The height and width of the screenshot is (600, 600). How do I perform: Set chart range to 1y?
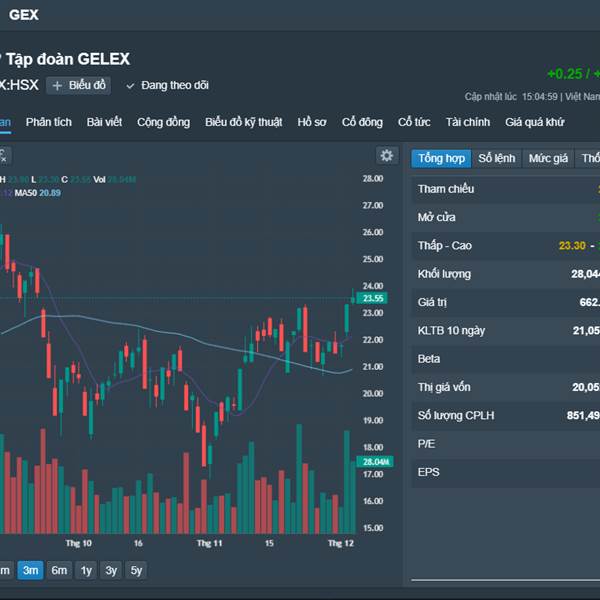[86, 570]
